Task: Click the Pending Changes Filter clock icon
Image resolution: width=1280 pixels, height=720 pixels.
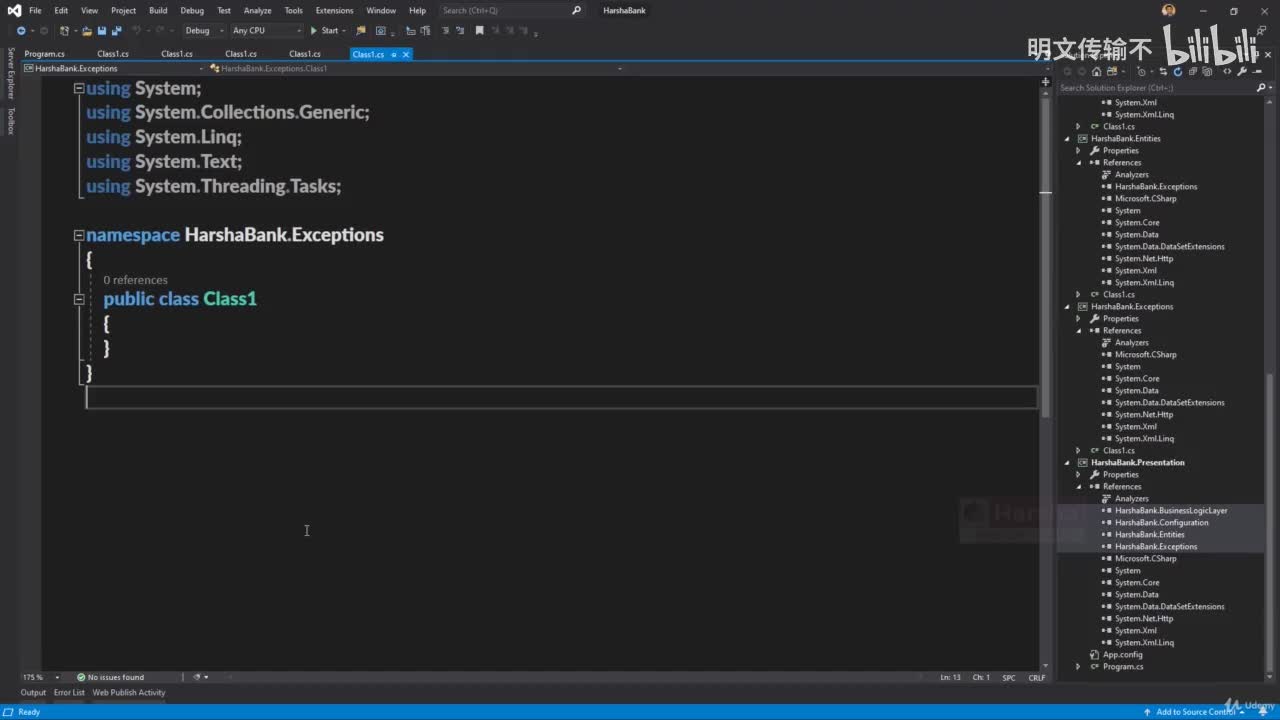Action: coord(1142,72)
